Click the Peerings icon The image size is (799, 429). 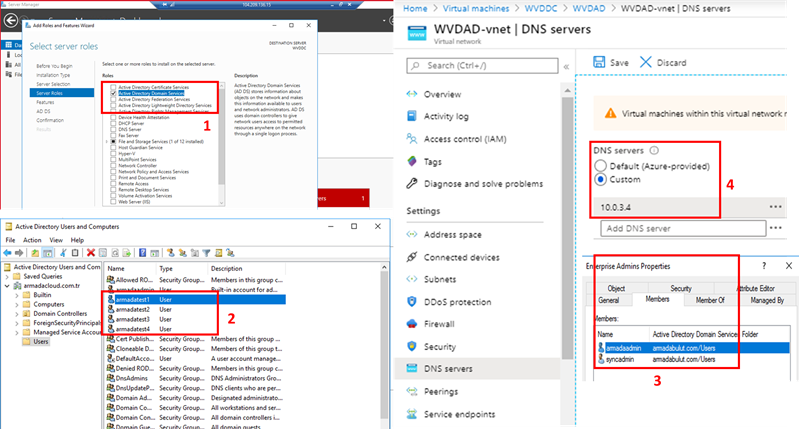[412, 391]
